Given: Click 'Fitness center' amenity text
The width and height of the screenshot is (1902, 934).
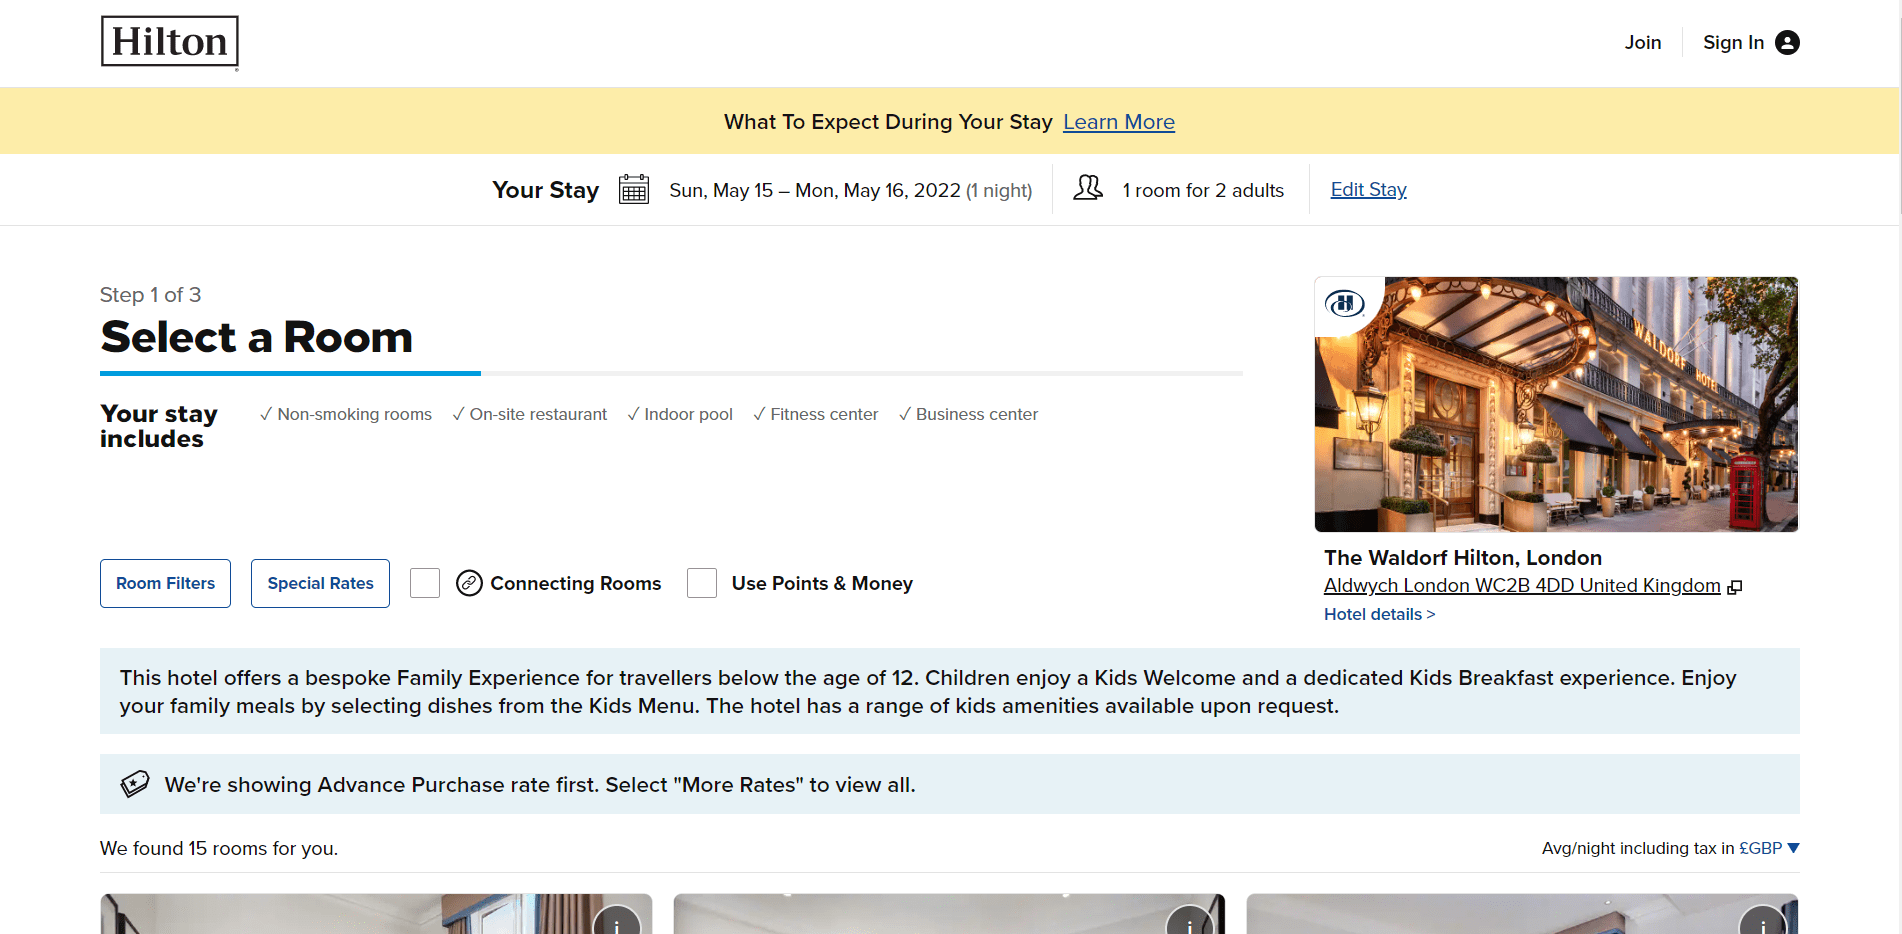Looking at the screenshot, I should (x=824, y=414).
